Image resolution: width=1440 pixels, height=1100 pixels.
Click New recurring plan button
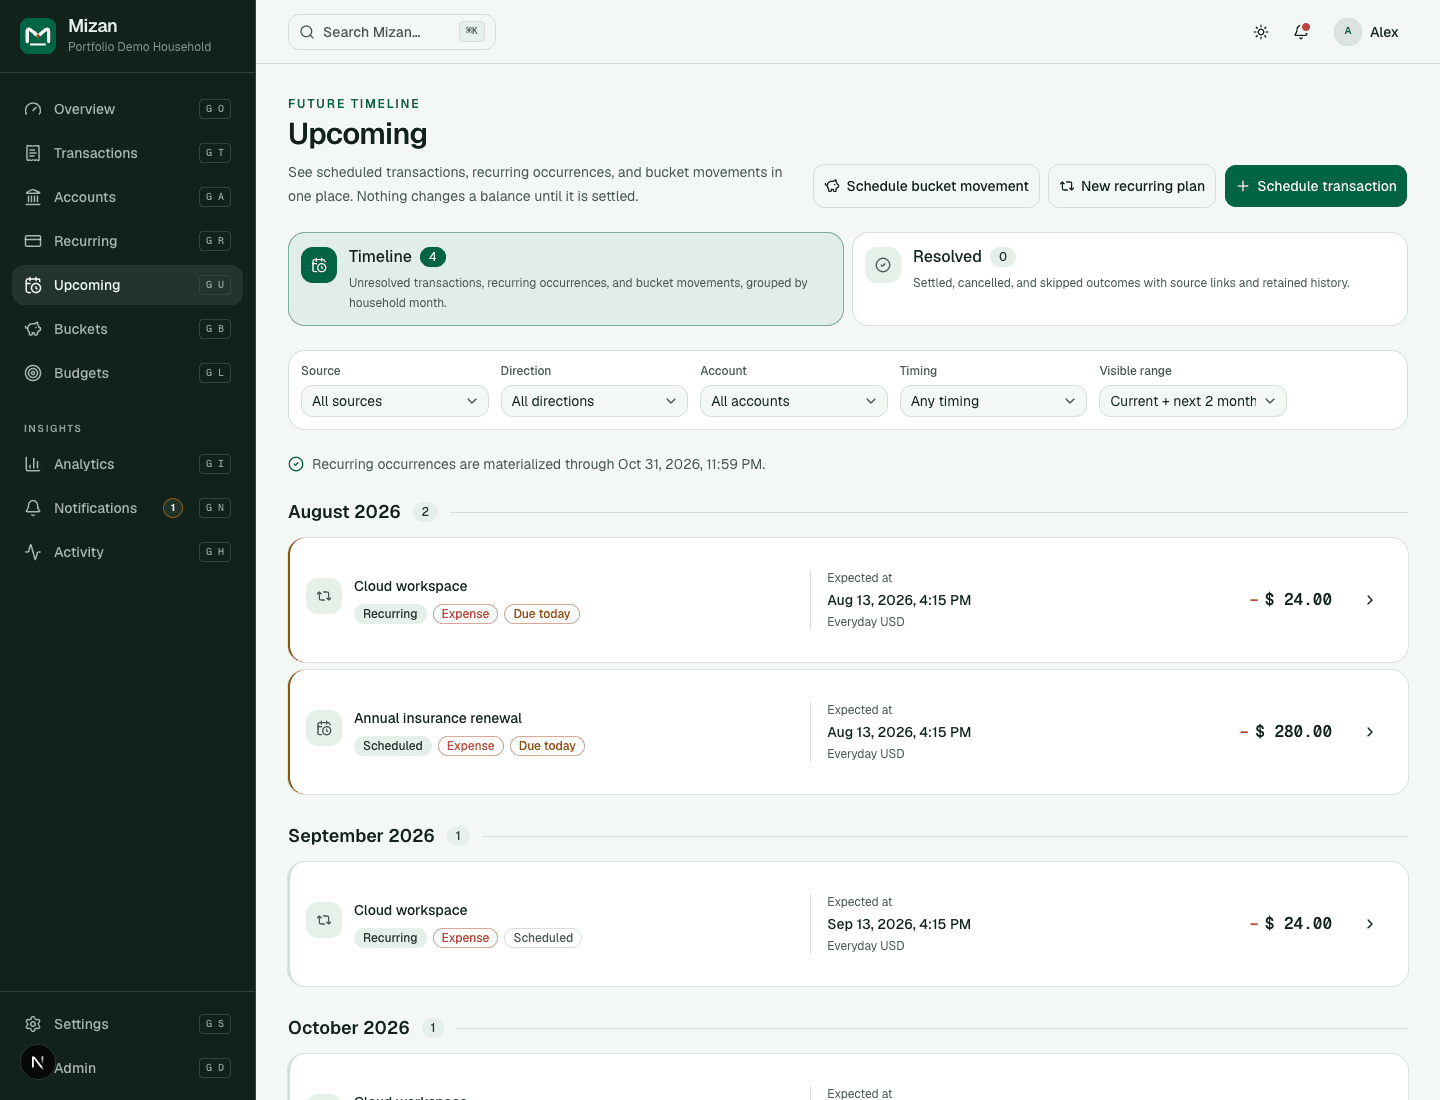(1132, 186)
